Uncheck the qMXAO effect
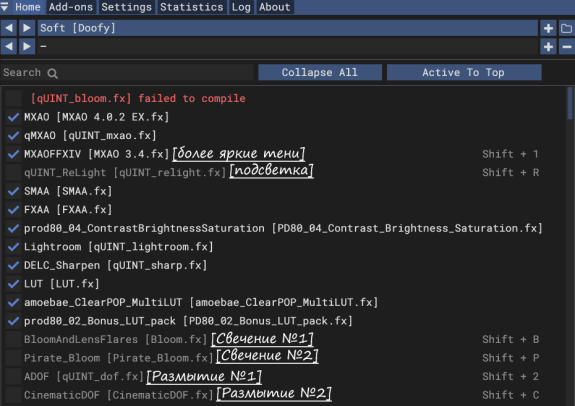The height and width of the screenshot is (406, 575). pos(14,135)
